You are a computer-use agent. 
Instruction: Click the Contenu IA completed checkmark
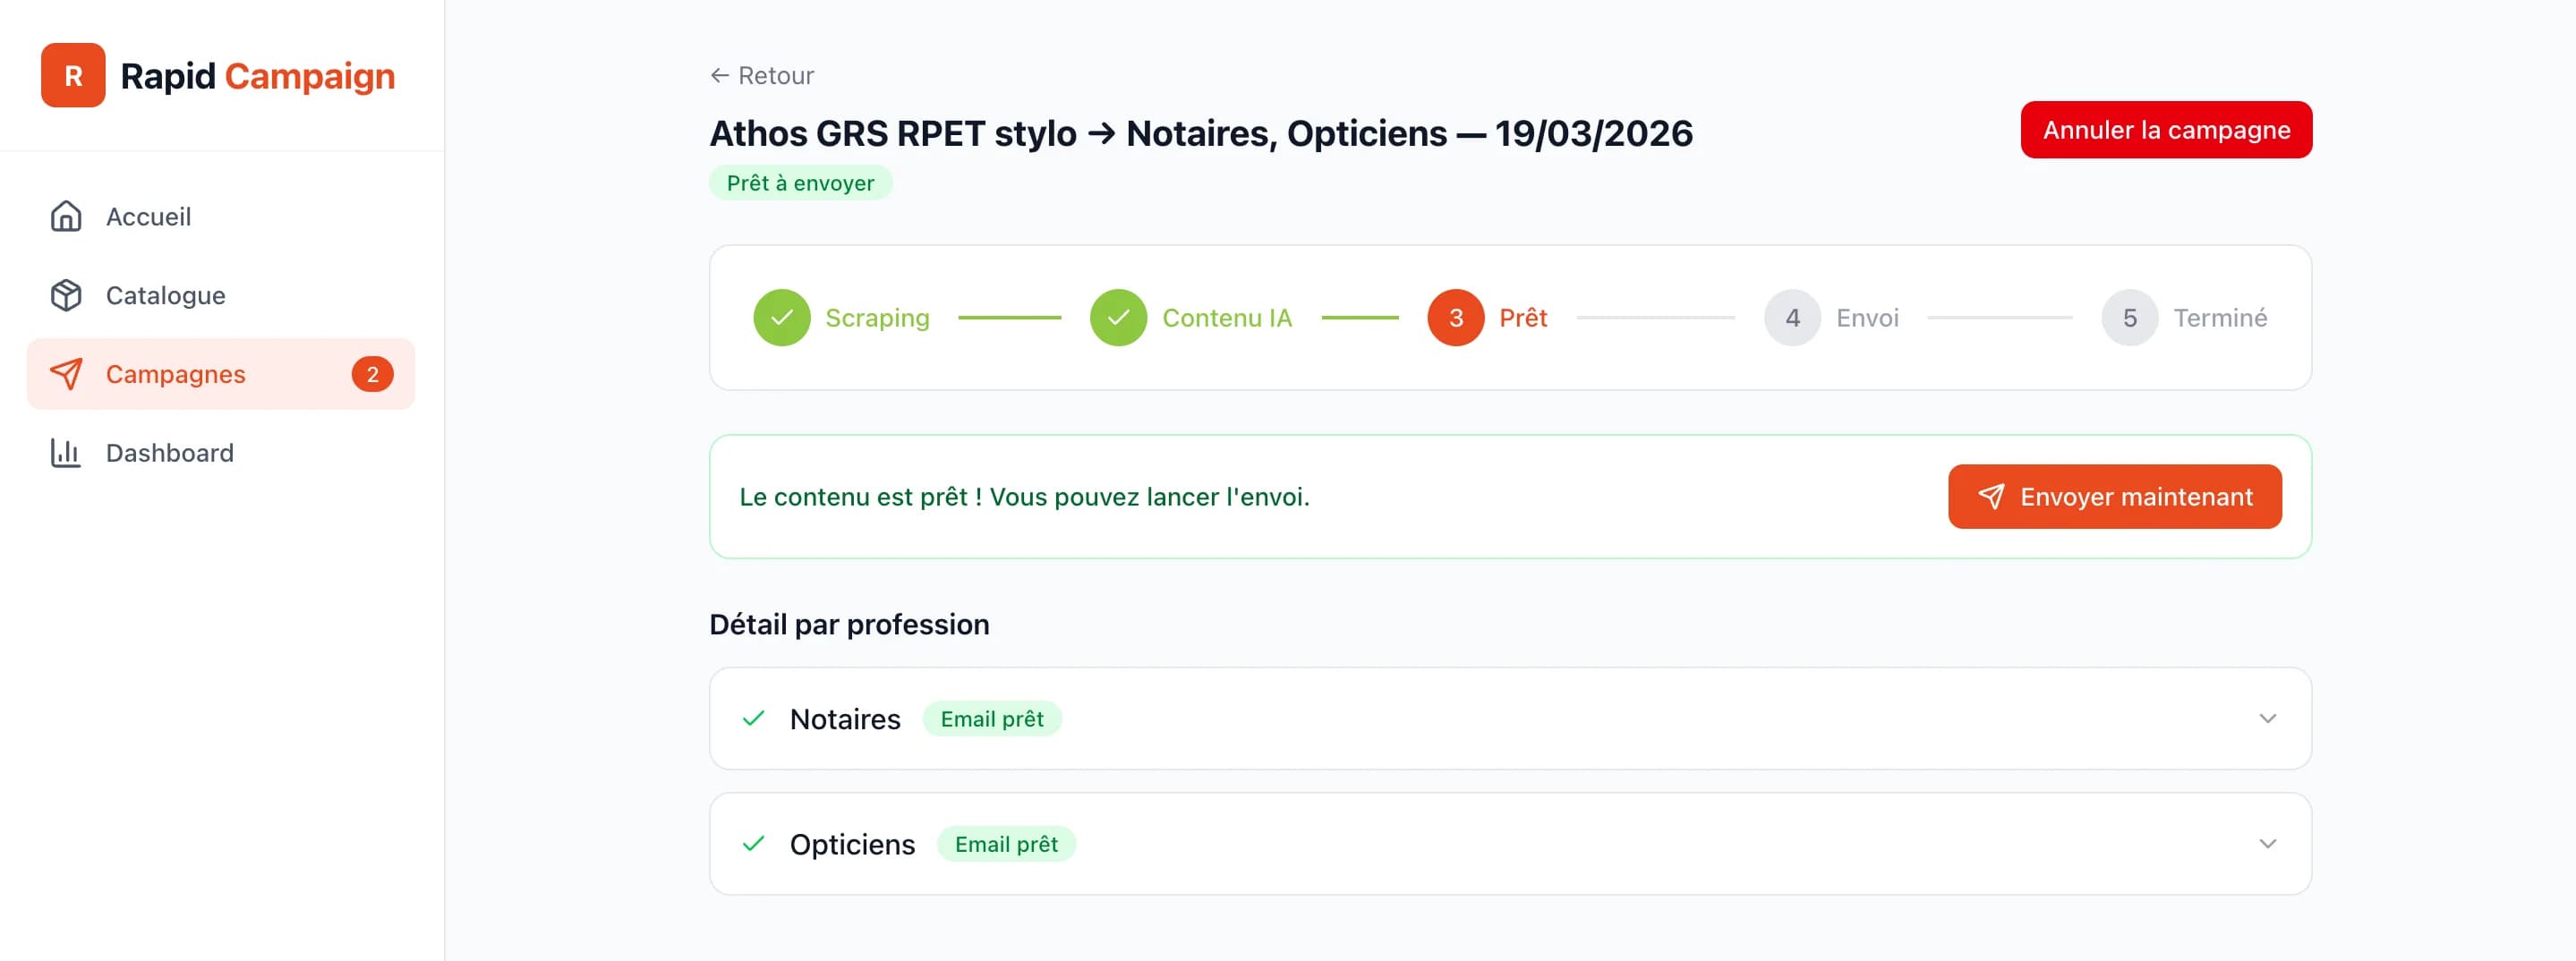point(1118,317)
